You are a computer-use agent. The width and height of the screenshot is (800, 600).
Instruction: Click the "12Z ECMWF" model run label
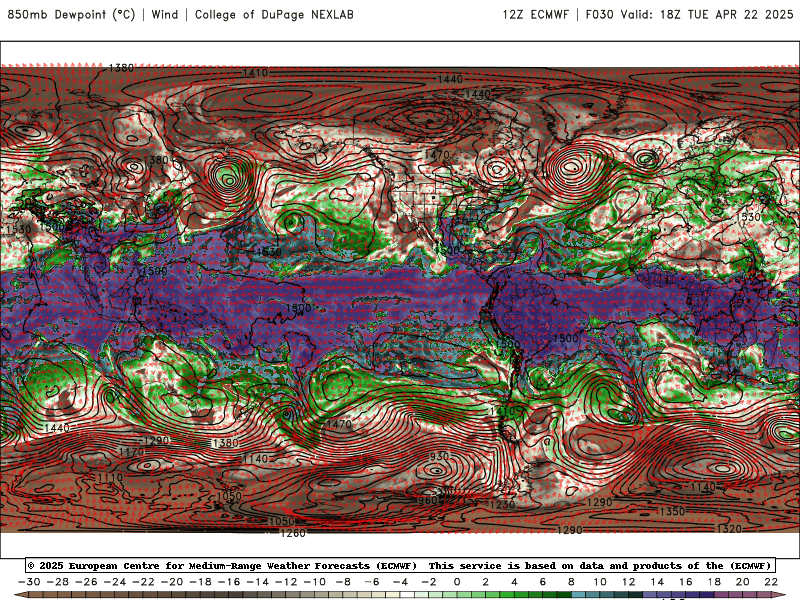[536, 15]
